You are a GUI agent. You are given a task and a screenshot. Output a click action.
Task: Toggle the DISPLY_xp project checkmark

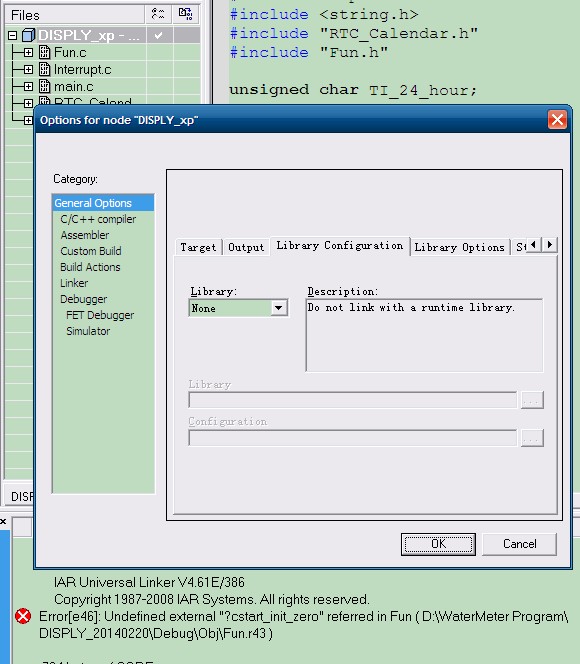(158, 36)
